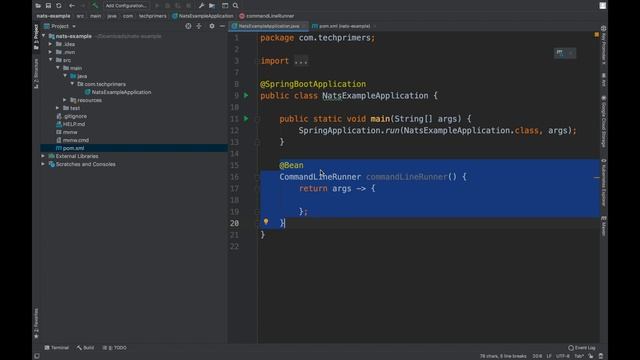Click the Open folder toolbar icon
This screenshot has width=640, height=360.
(x=38, y=6)
